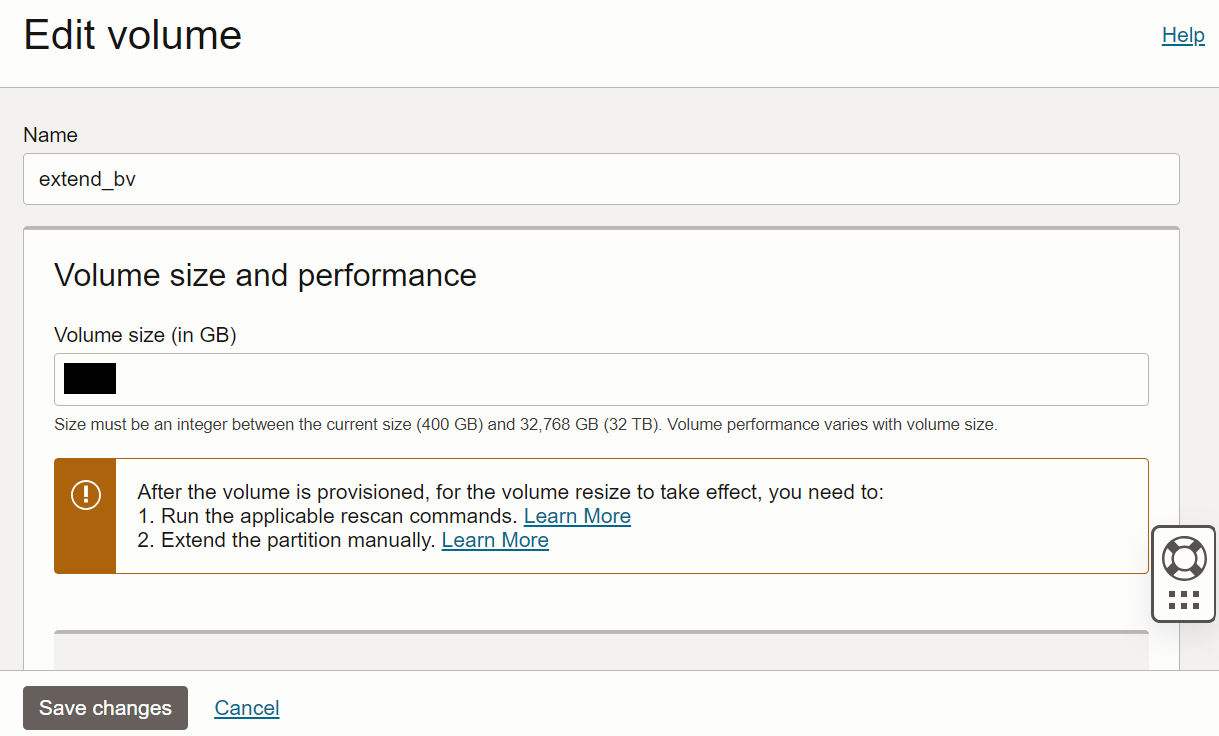The width and height of the screenshot is (1219, 736).
Task: Focus the Volume size input field
Action: click(600, 379)
